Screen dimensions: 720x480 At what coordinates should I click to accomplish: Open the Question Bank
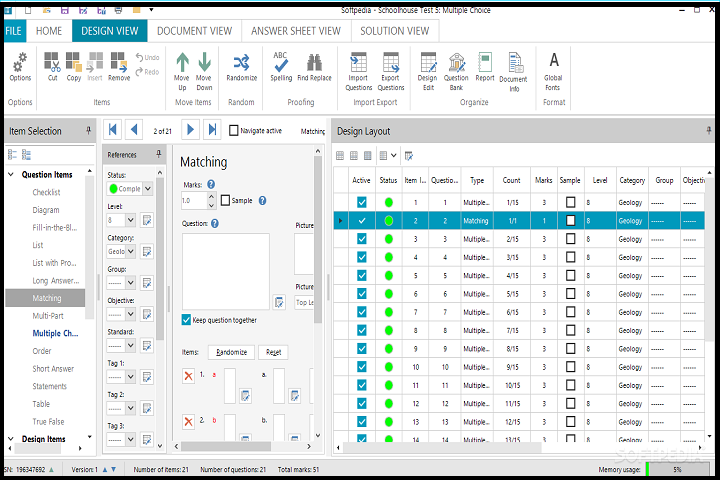tap(456, 64)
